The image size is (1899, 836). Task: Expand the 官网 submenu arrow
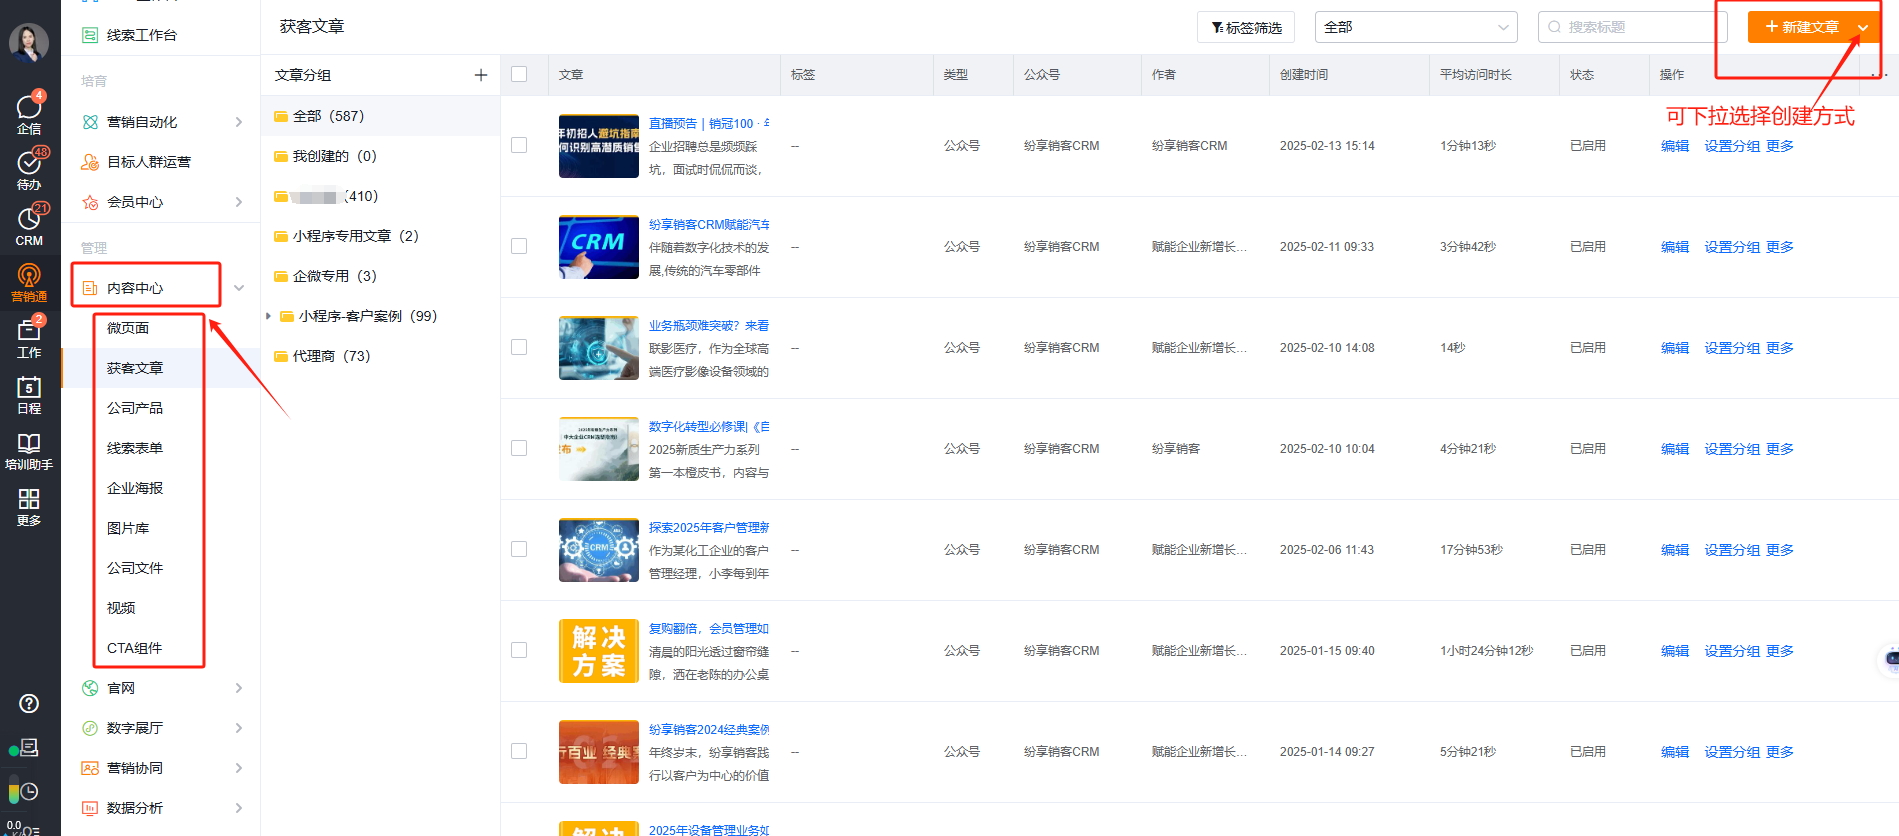coord(239,688)
